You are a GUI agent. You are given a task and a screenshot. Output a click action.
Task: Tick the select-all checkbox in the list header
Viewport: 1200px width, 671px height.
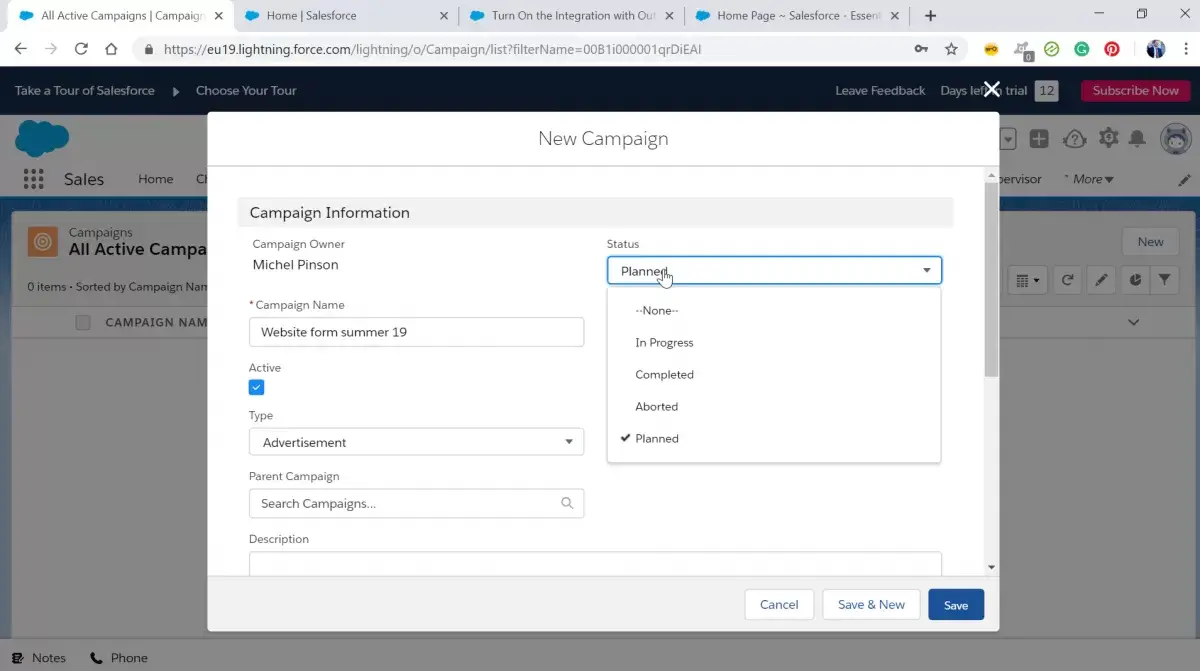(83, 322)
